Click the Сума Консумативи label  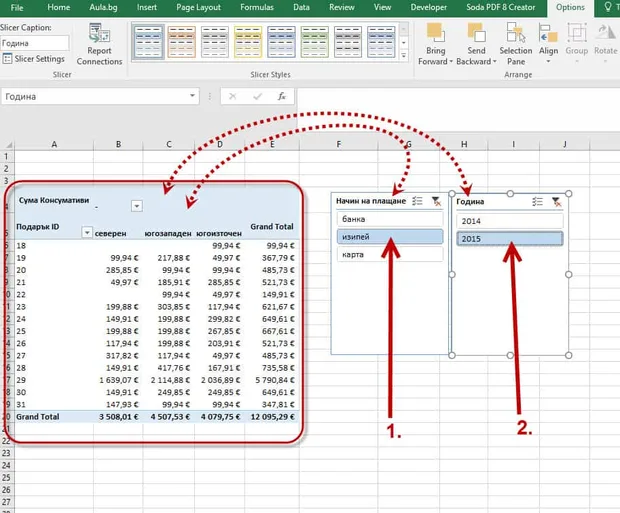tap(54, 200)
